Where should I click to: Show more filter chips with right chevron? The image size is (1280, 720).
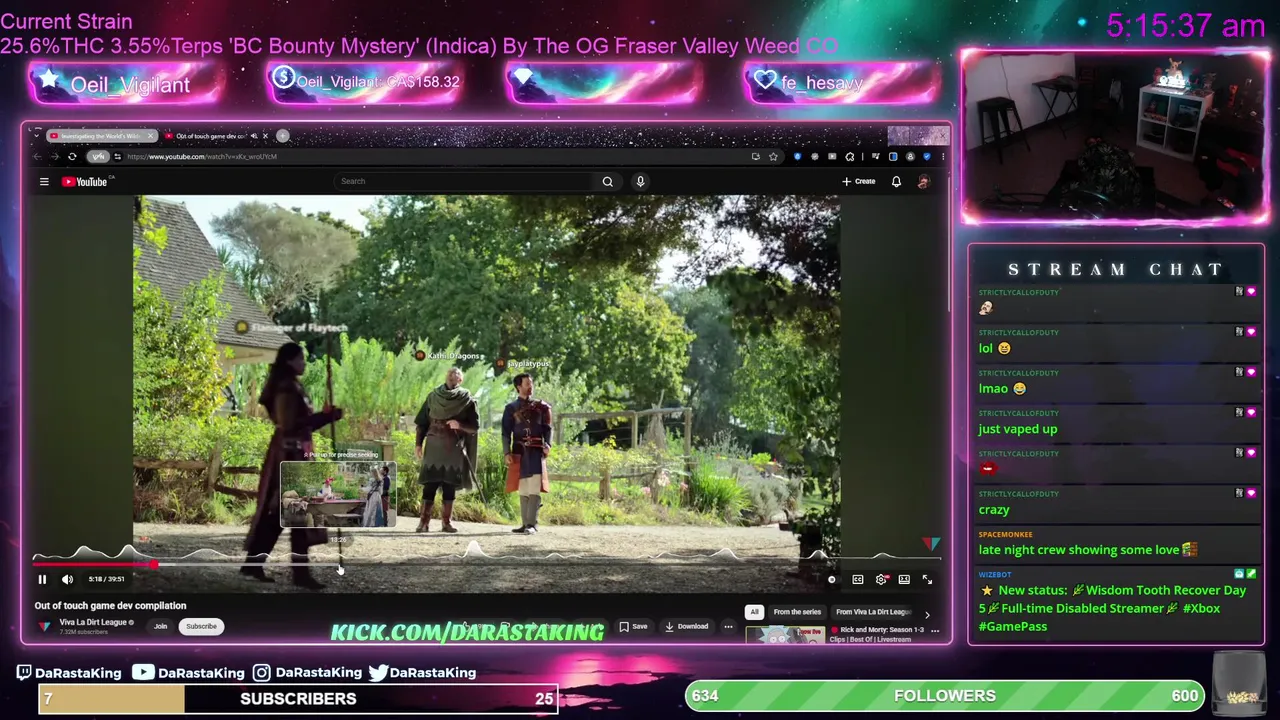pos(927,613)
